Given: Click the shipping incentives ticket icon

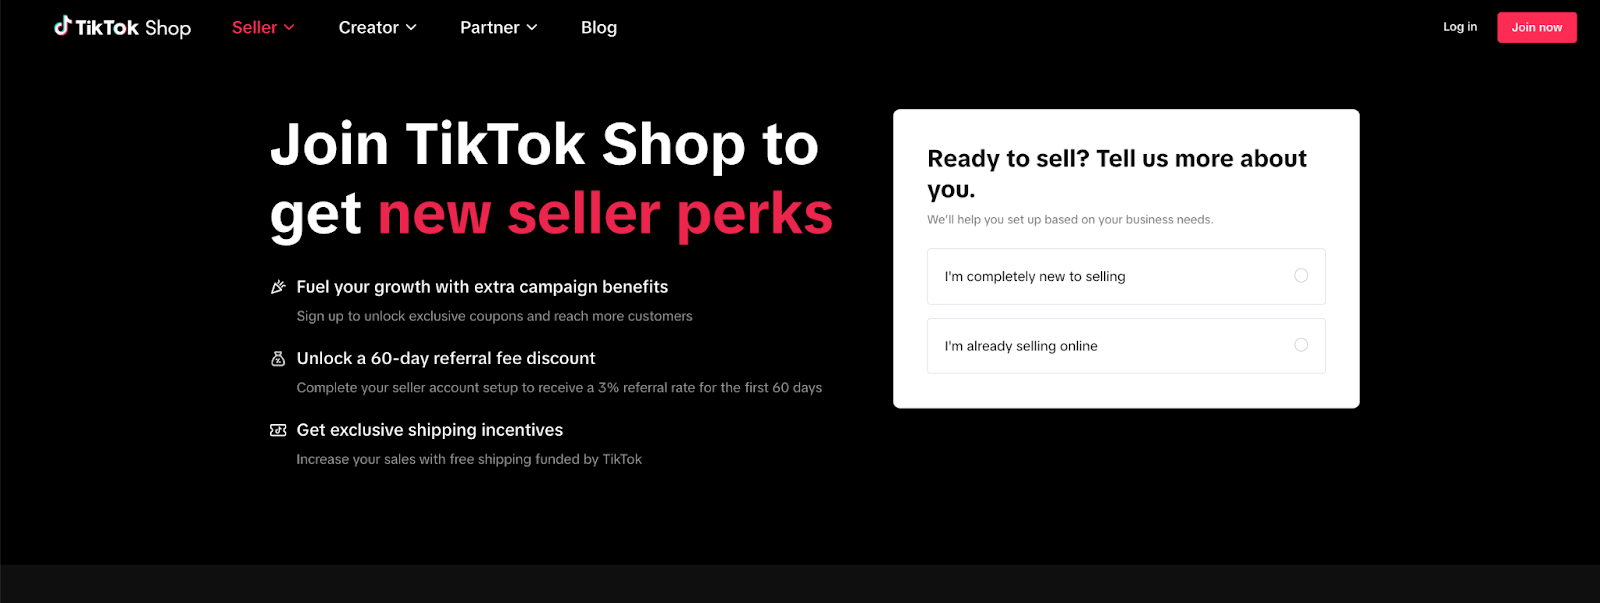Looking at the screenshot, I should [278, 430].
